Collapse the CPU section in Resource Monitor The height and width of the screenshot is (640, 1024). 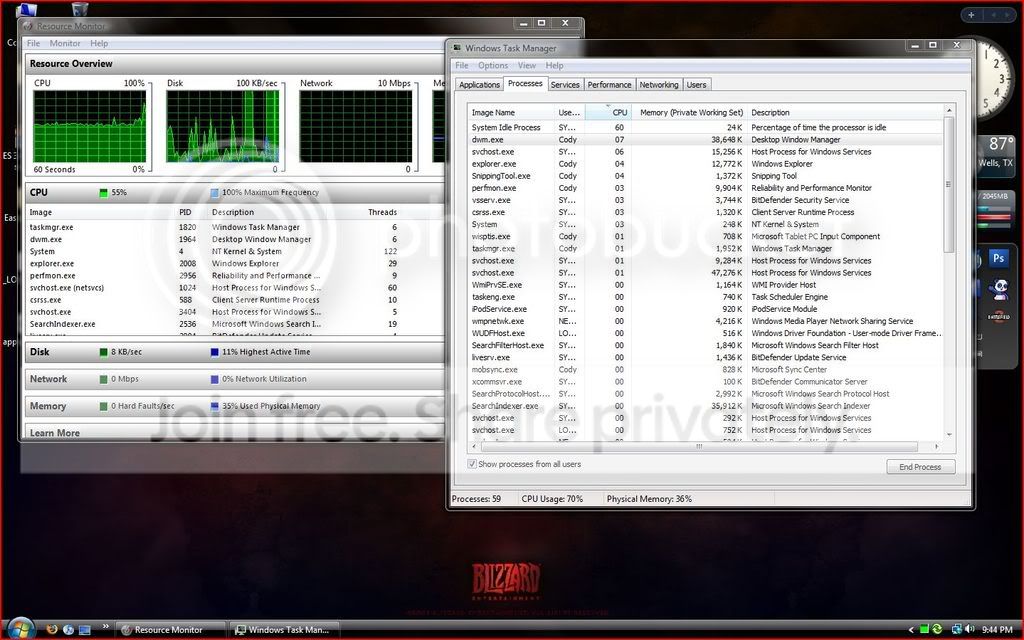235,193
